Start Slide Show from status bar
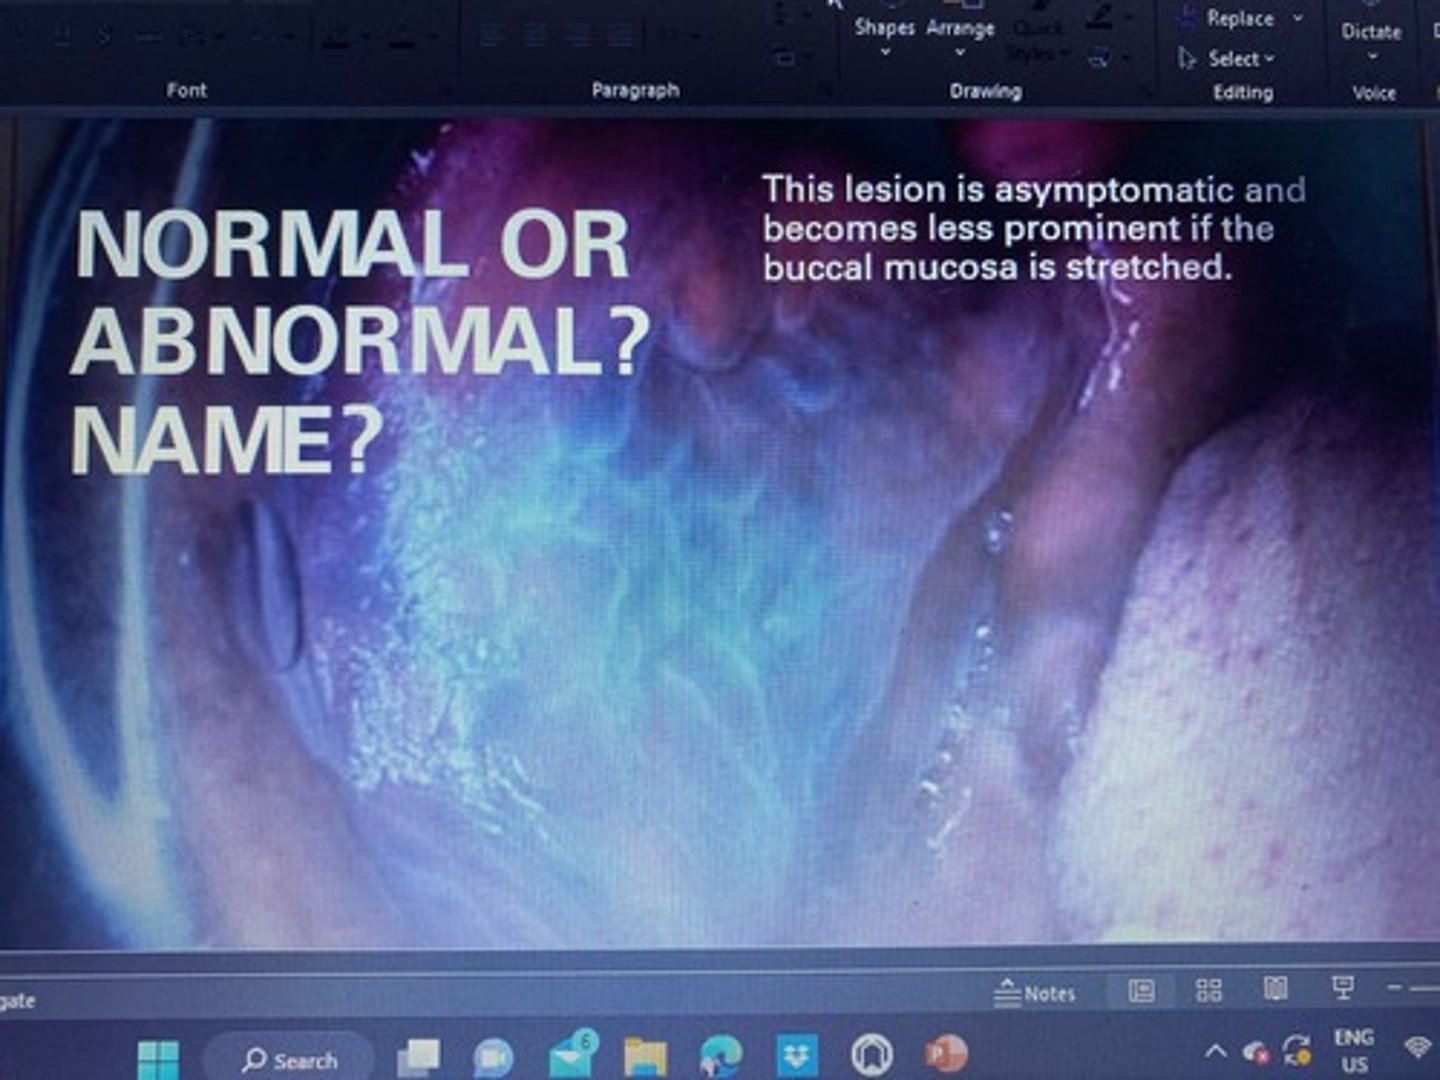 [x=1342, y=988]
